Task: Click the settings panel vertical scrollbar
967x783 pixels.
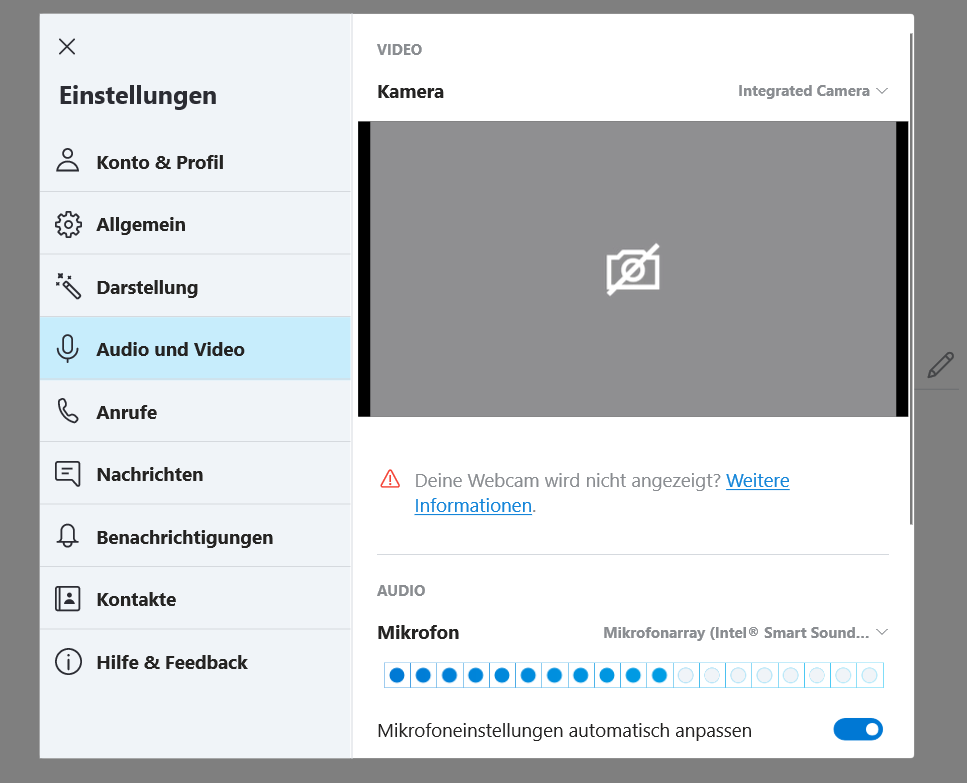Action: coord(911,277)
